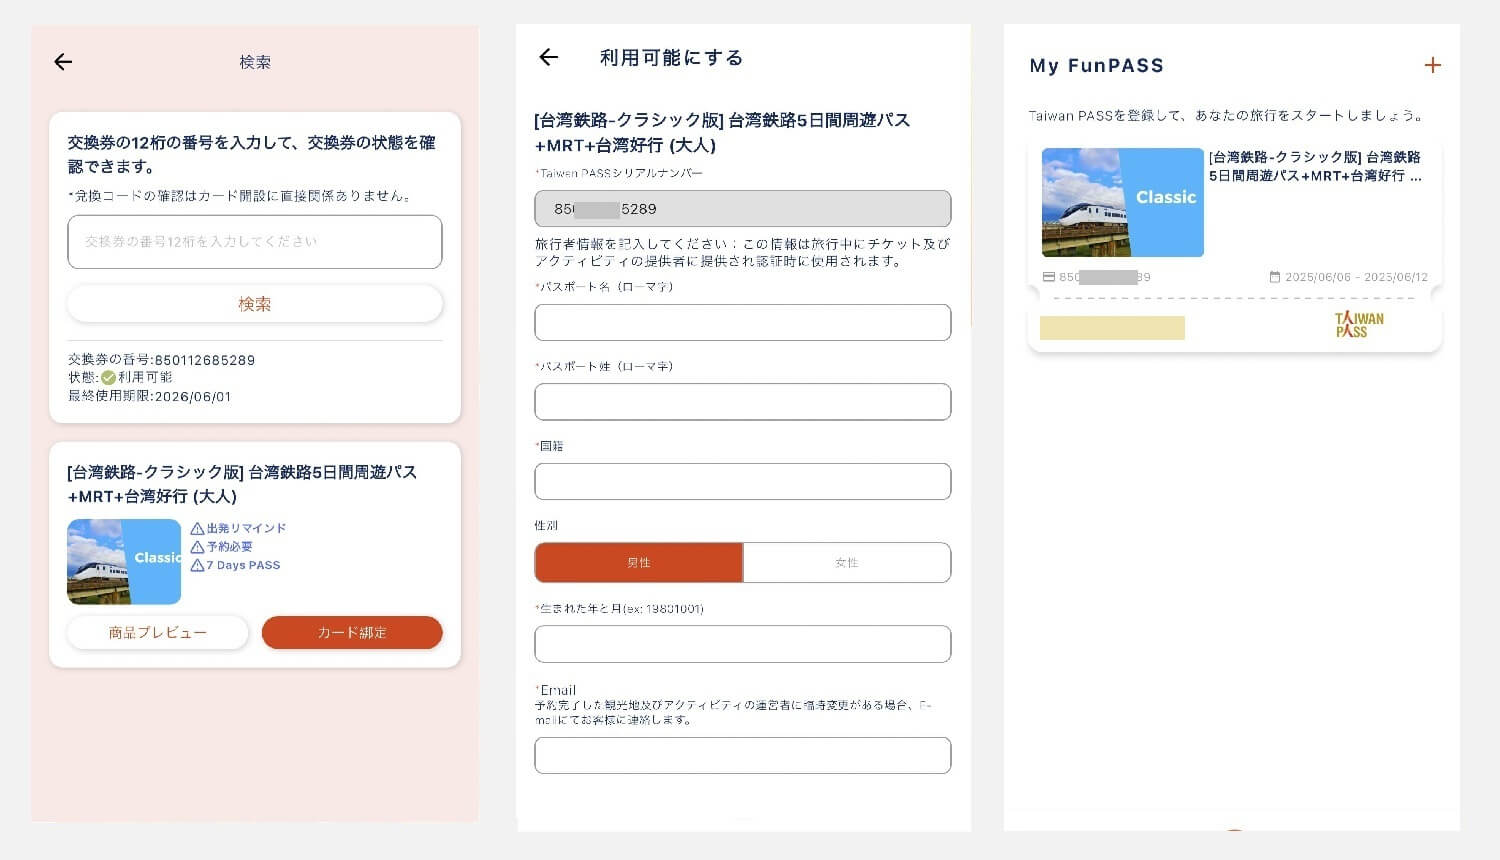Click the 予約必要 warning icon
1500x860 pixels.
(x=197, y=547)
